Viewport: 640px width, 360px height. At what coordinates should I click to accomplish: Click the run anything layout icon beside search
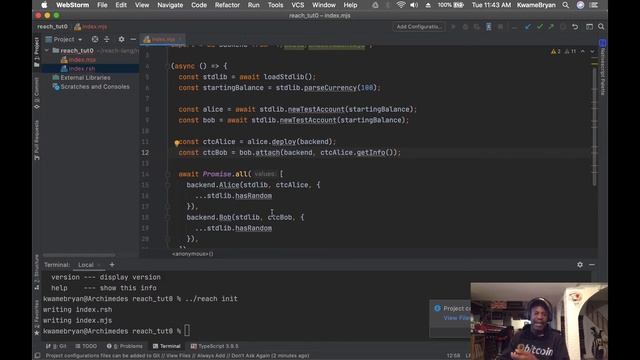[589, 27]
